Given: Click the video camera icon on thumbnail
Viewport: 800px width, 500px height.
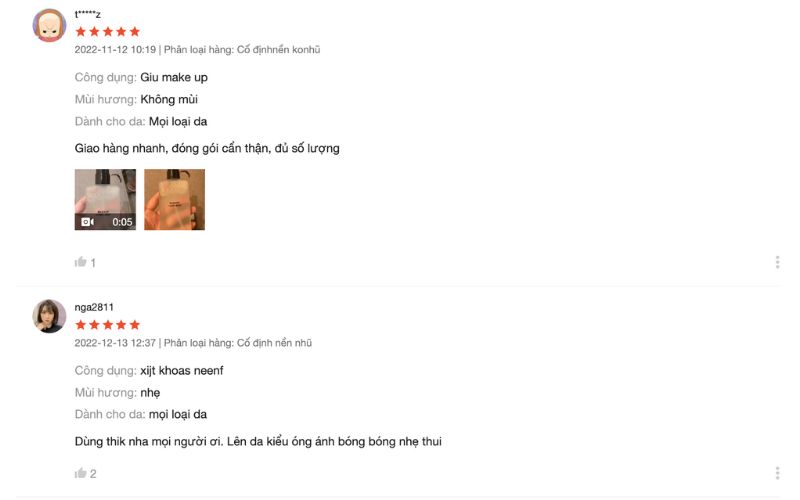Looking at the screenshot, I should 88,222.
